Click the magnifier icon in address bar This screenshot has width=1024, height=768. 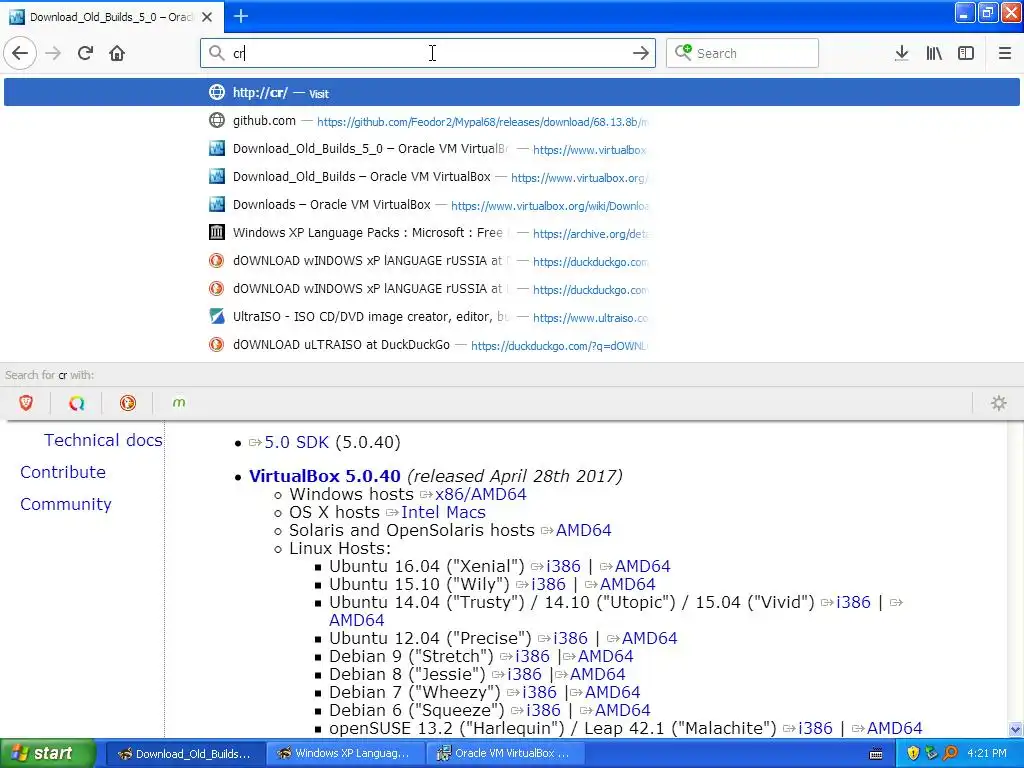click(x=216, y=53)
